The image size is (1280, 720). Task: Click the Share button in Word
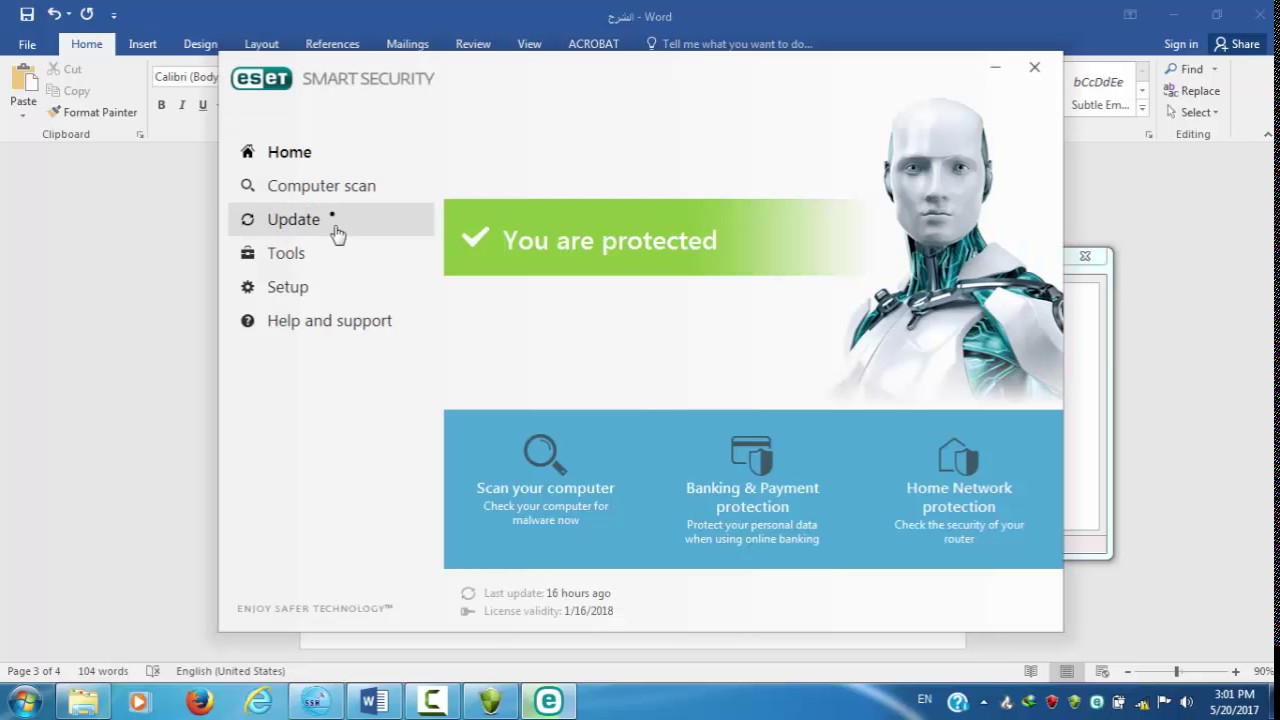tap(1237, 44)
